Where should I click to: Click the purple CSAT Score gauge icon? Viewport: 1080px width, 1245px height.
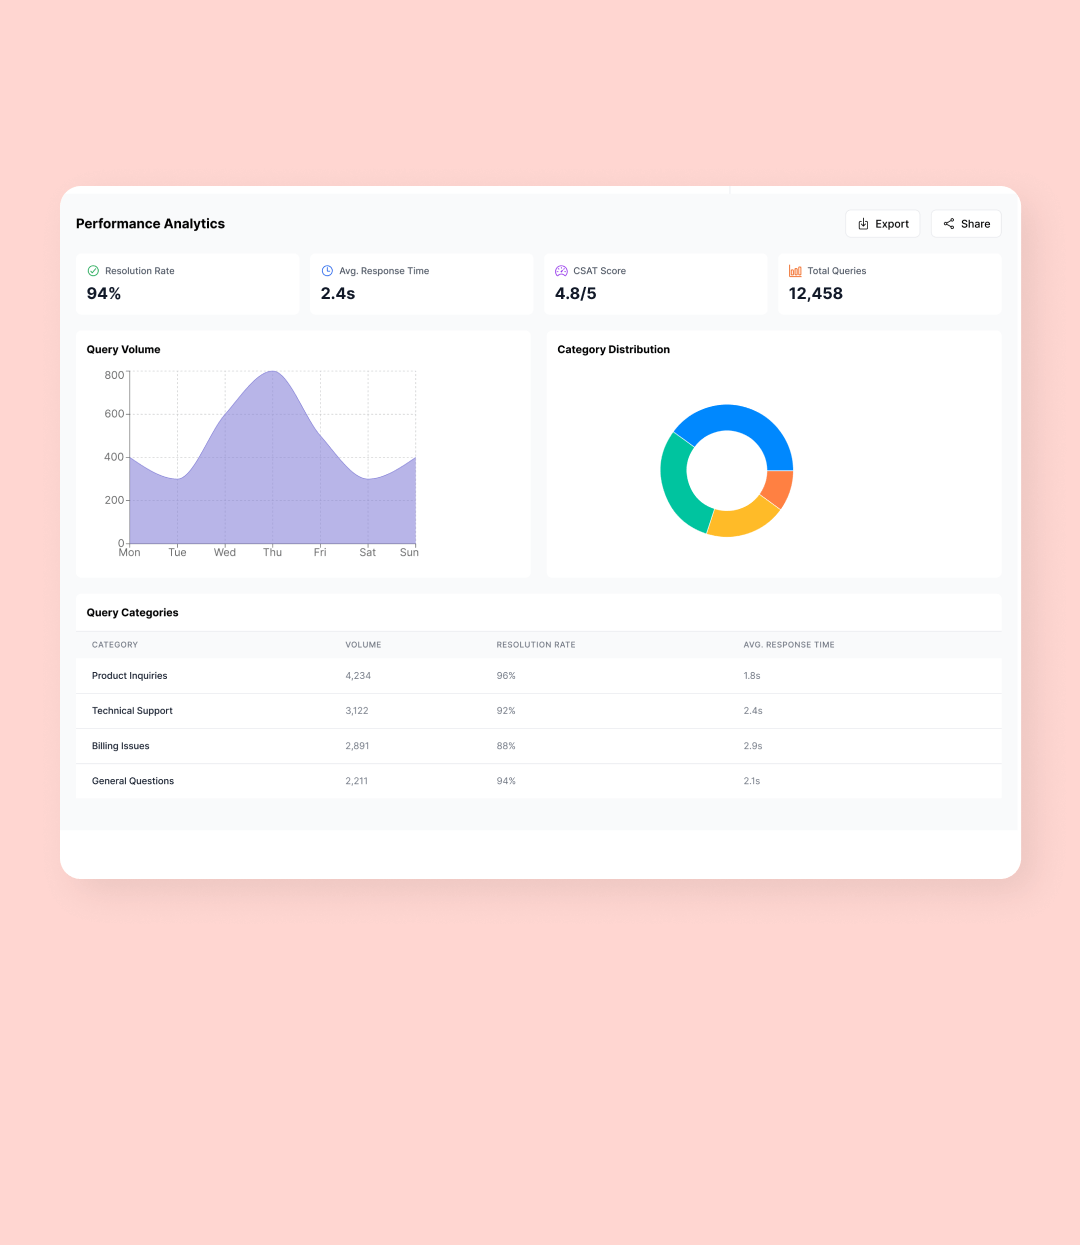coord(561,271)
